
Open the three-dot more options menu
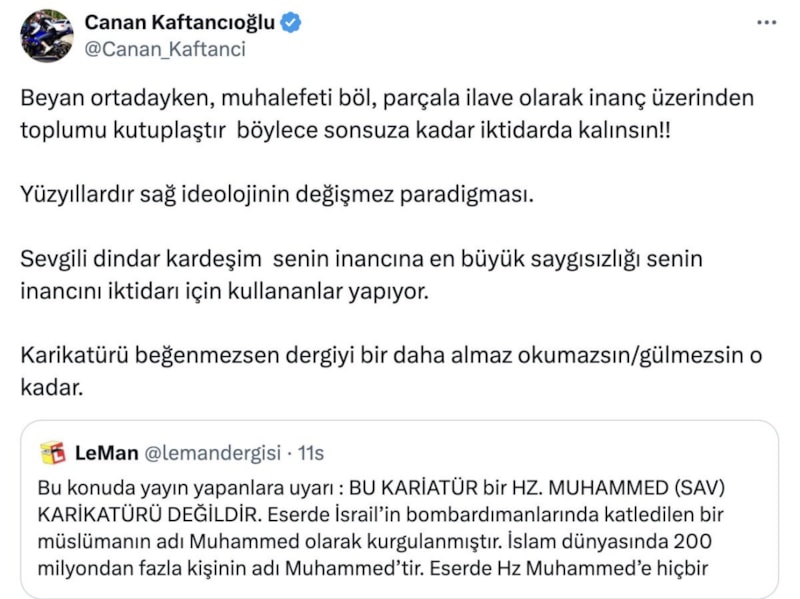coord(765,21)
